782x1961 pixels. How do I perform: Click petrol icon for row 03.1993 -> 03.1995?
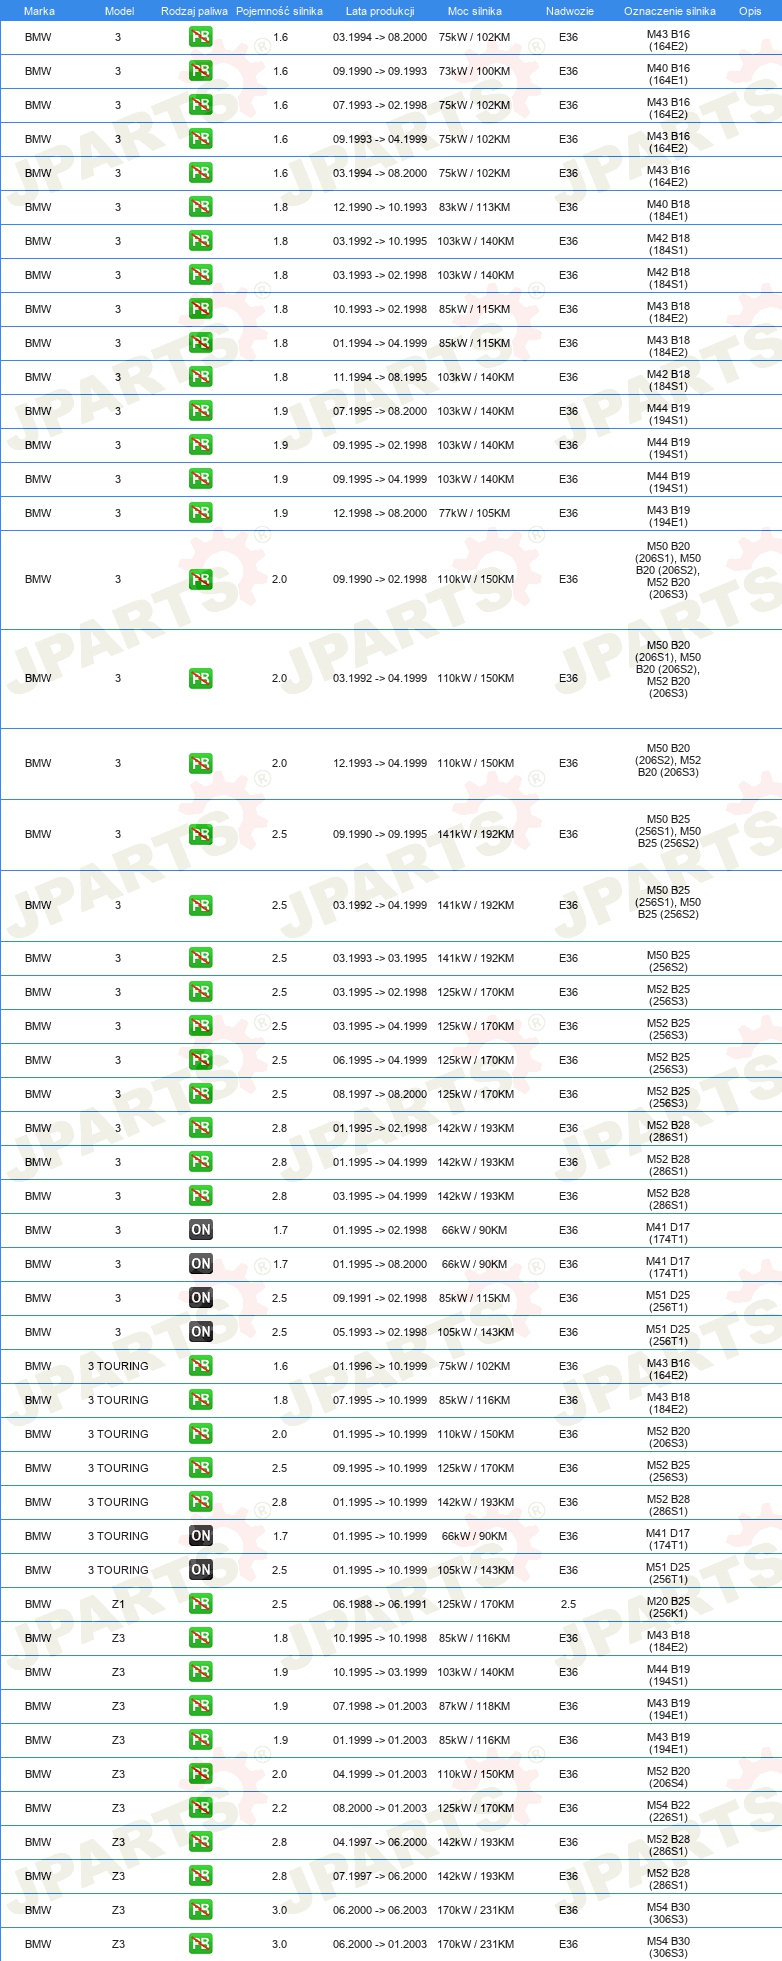click(x=201, y=958)
